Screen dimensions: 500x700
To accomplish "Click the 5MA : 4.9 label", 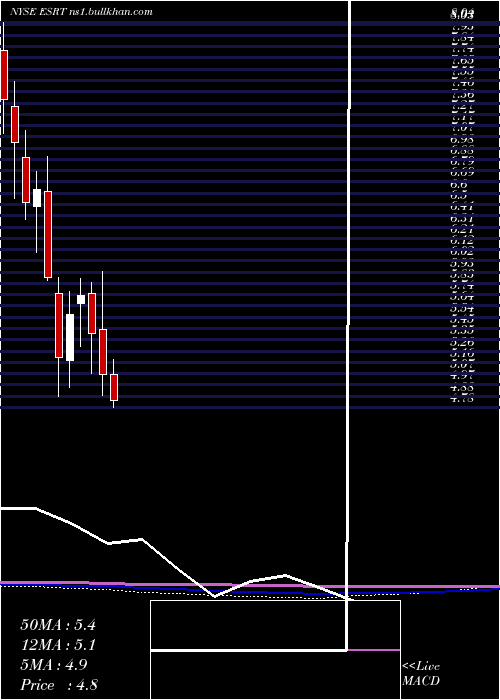I will pyautogui.click(x=54, y=665).
